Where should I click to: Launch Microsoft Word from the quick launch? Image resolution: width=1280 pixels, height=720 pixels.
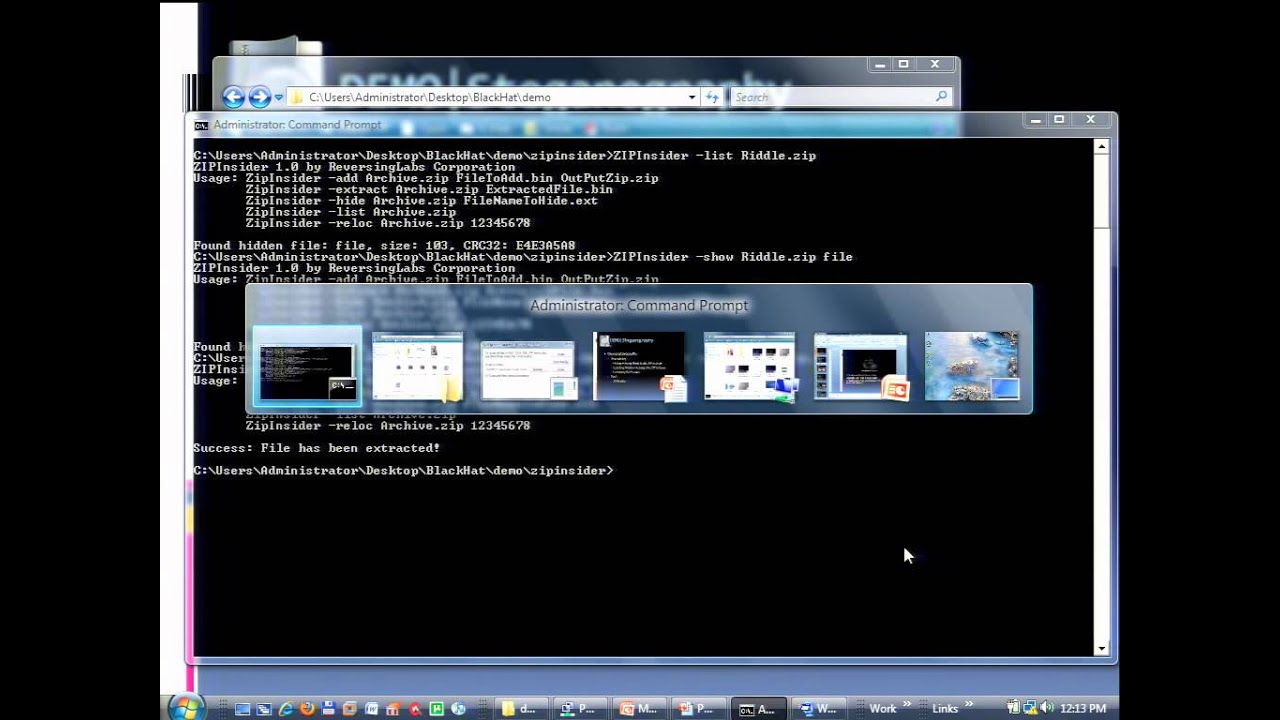371,709
